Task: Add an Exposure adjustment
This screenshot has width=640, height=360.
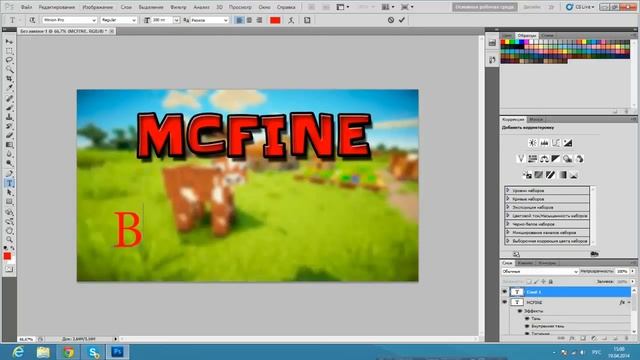Action: point(568,143)
